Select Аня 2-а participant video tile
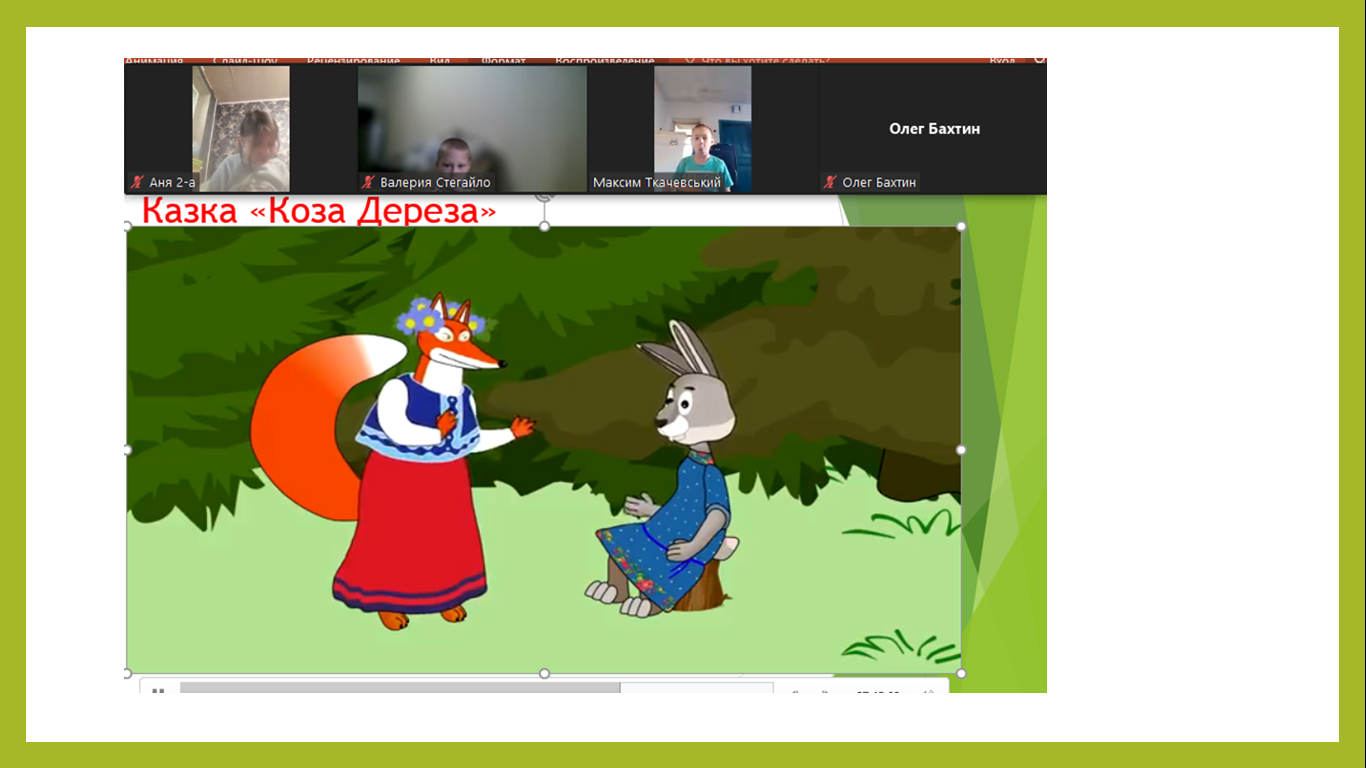Screen dimensions: 1366x768 241,128
